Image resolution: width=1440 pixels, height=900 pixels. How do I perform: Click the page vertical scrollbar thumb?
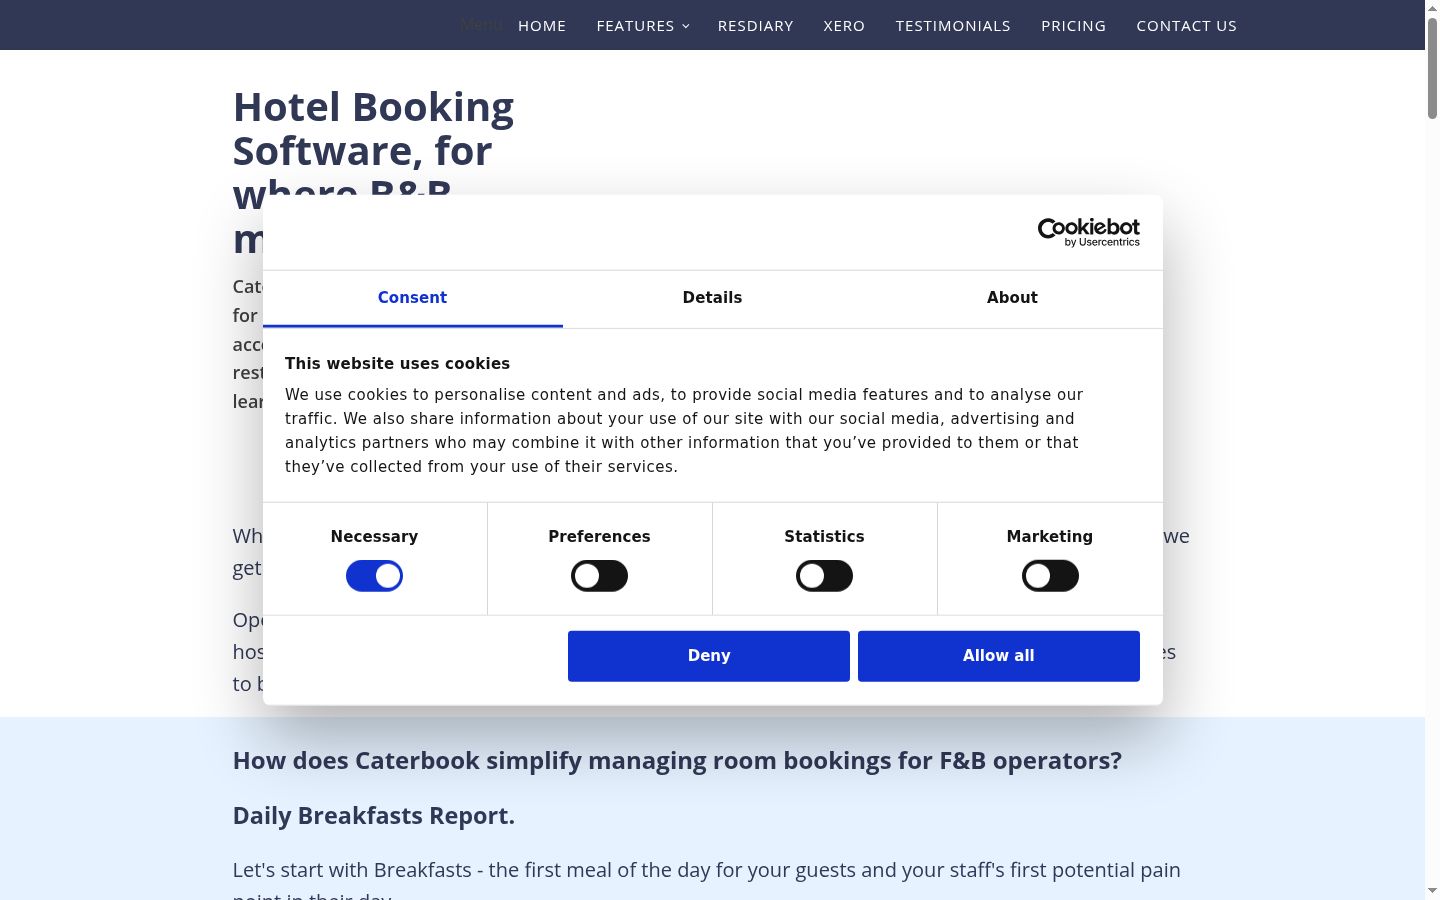click(x=1432, y=68)
